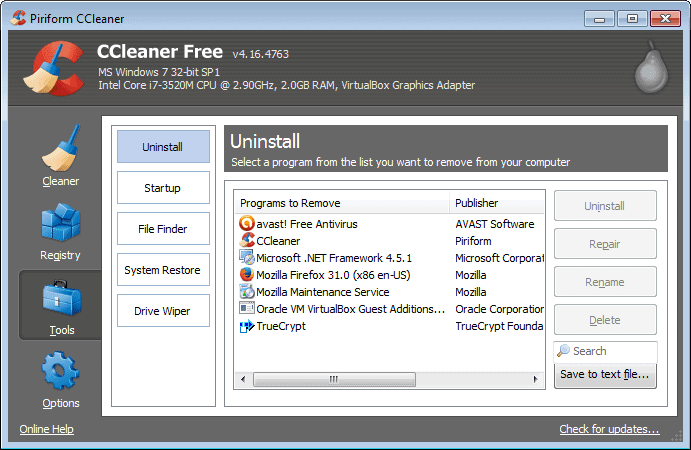This screenshot has height=450, width=691.
Task: Click the Piriform publisher cell
Action: tap(473, 241)
